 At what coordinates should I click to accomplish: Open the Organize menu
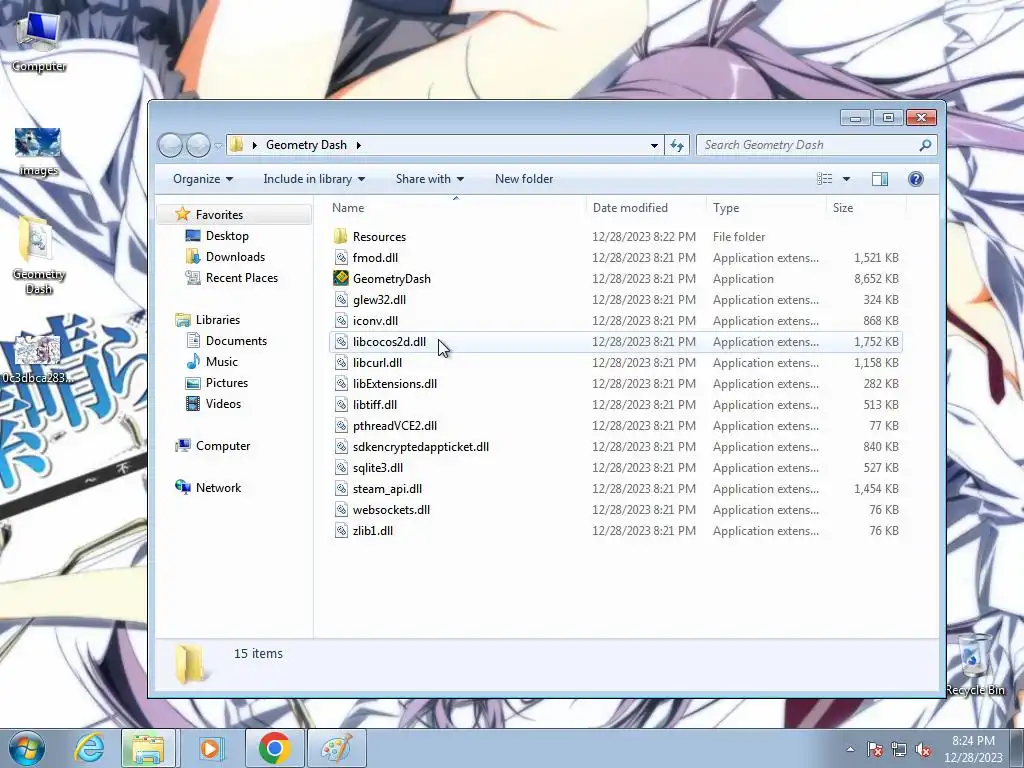202,179
